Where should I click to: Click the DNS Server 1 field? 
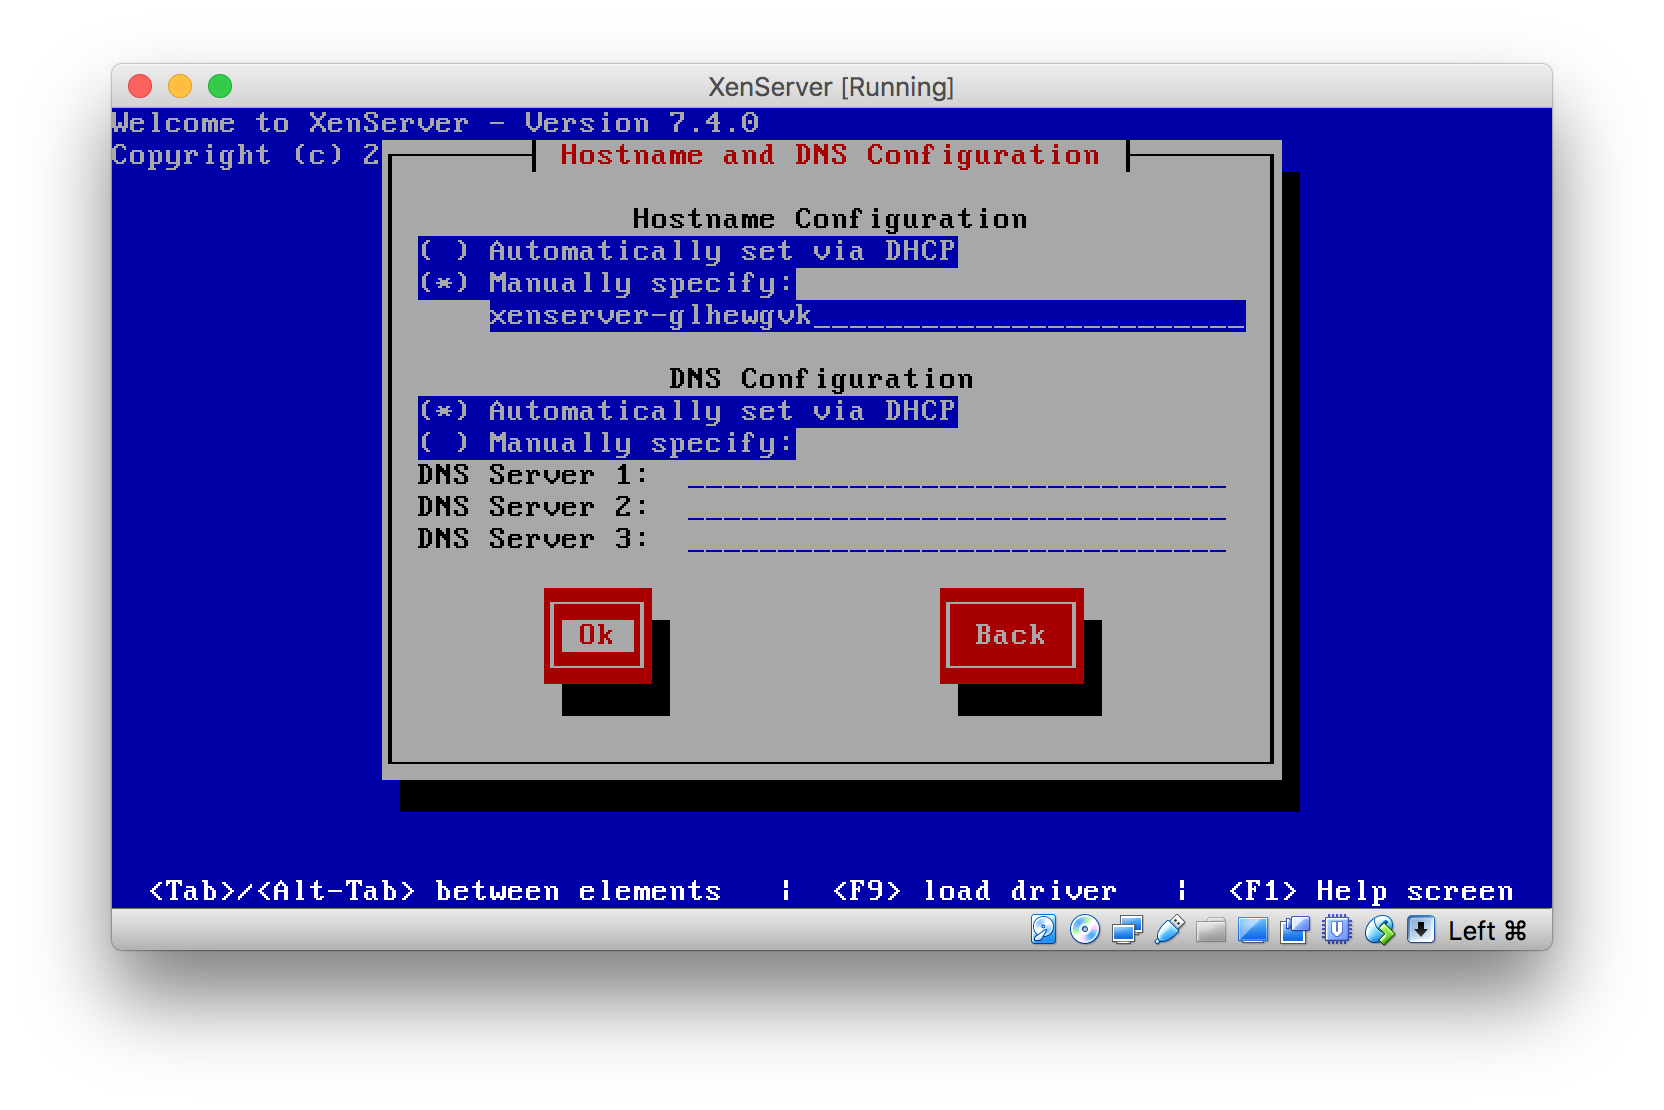[957, 475]
